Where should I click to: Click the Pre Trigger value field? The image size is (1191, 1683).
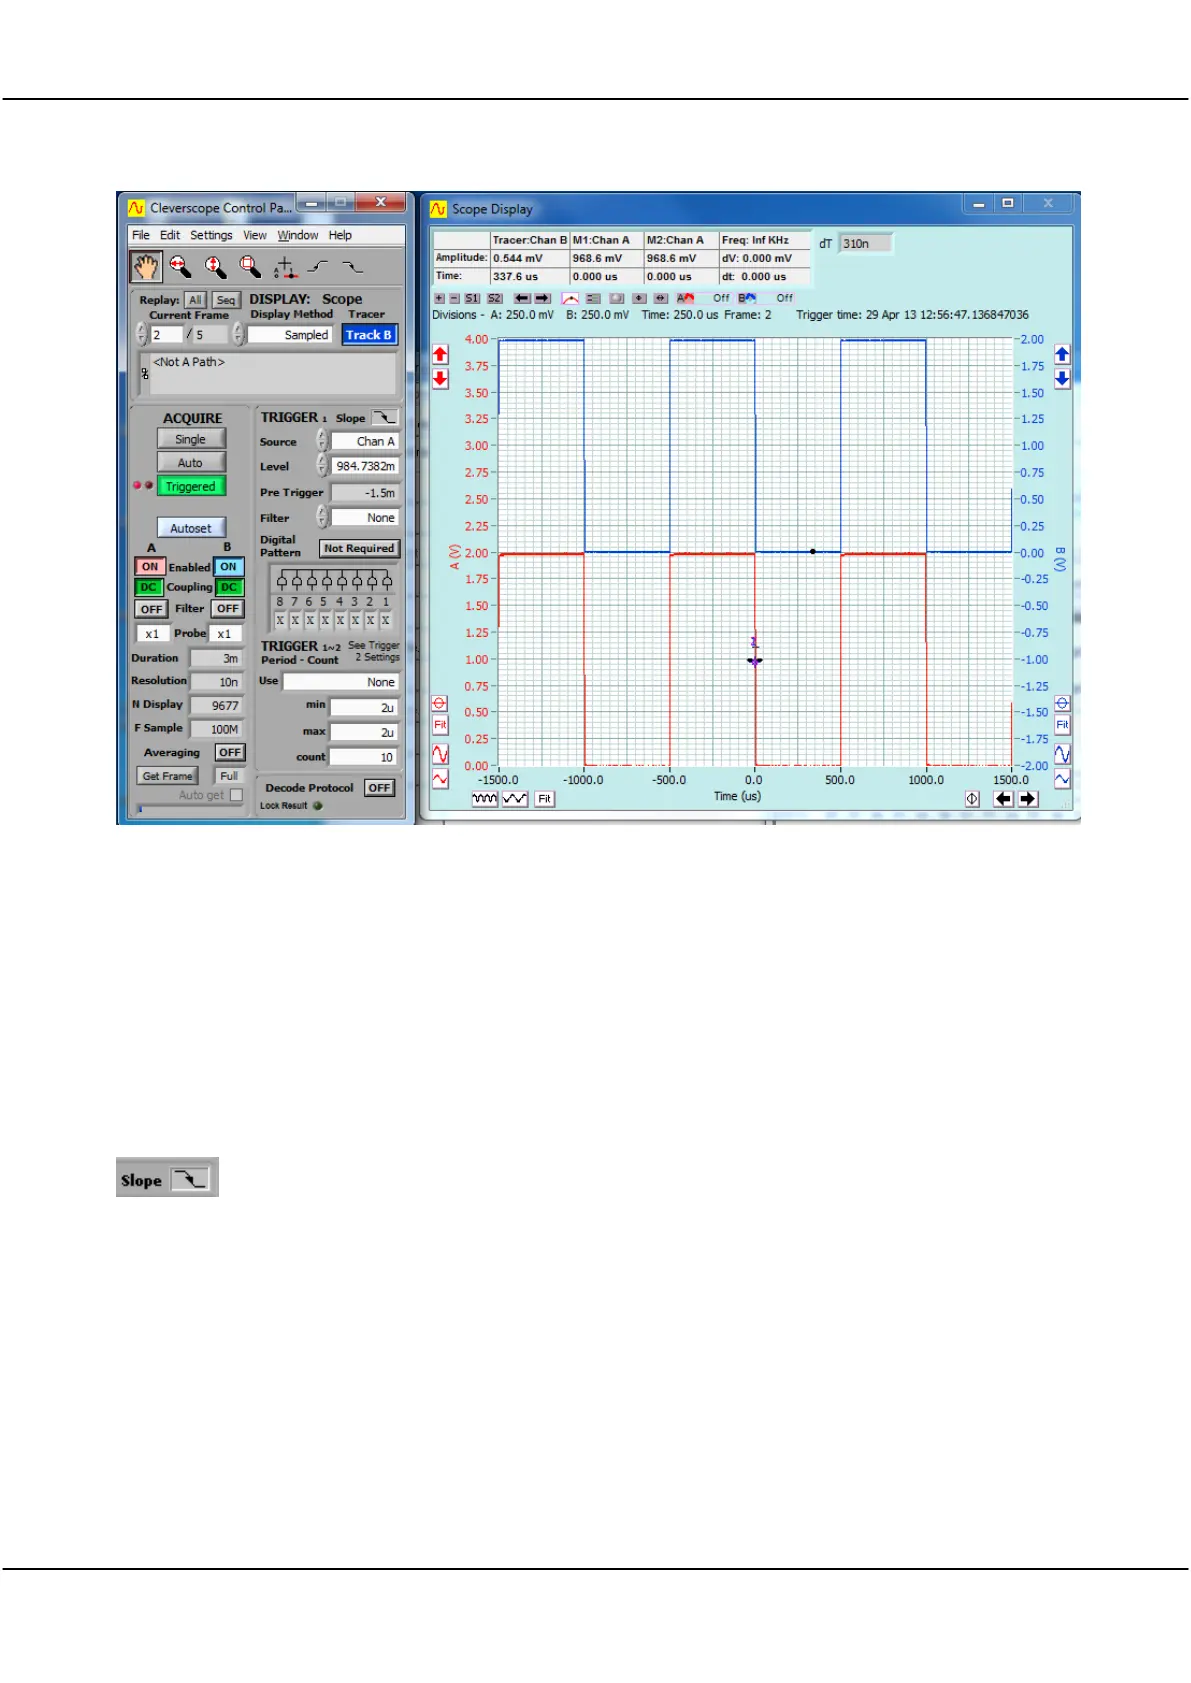pyautogui.click(x=365, y=493)
